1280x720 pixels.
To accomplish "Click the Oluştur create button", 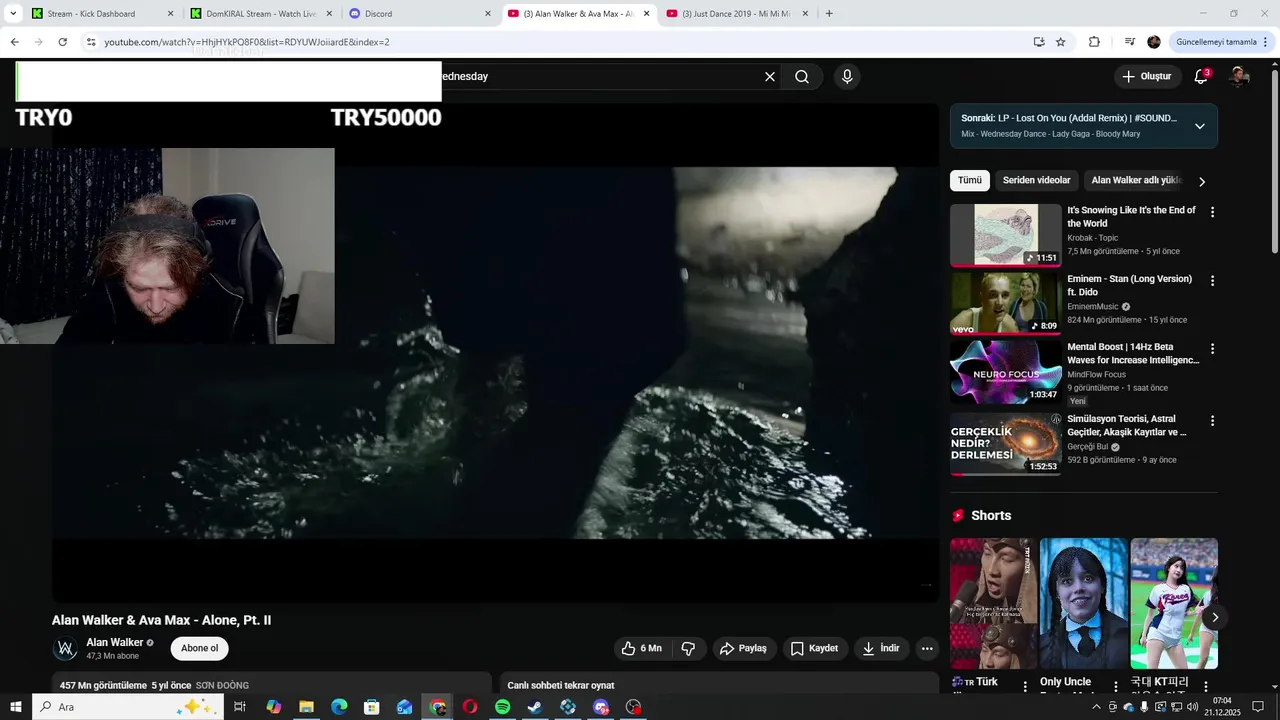I will 1146,77.
